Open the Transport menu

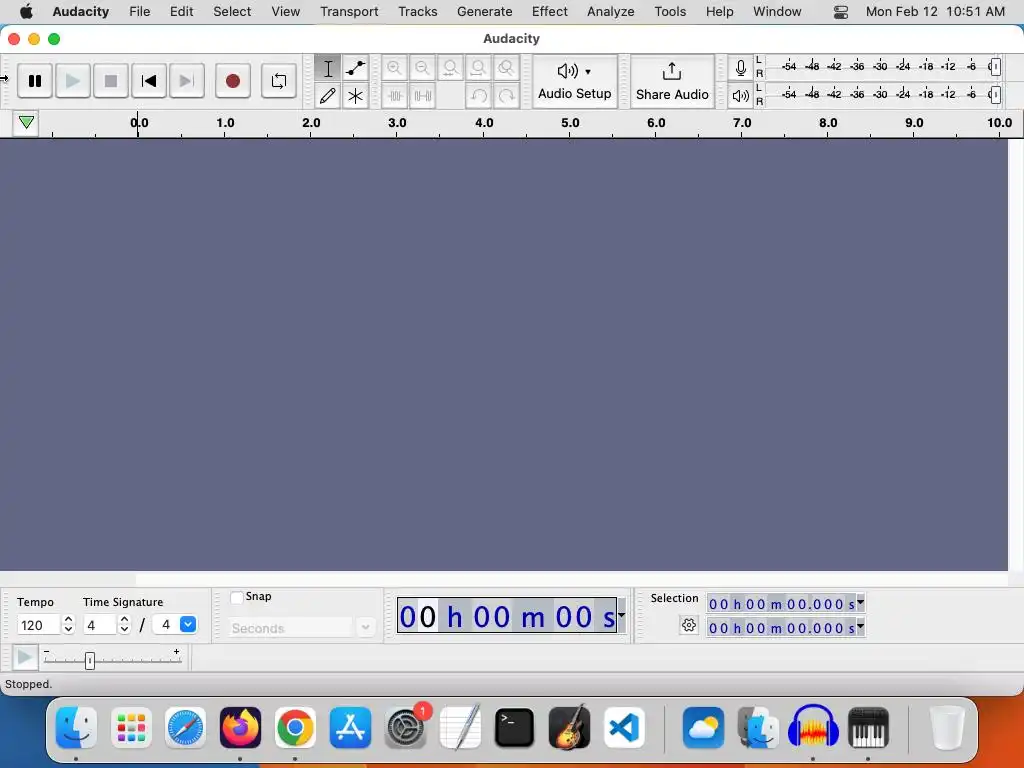[x=349, y=12]
